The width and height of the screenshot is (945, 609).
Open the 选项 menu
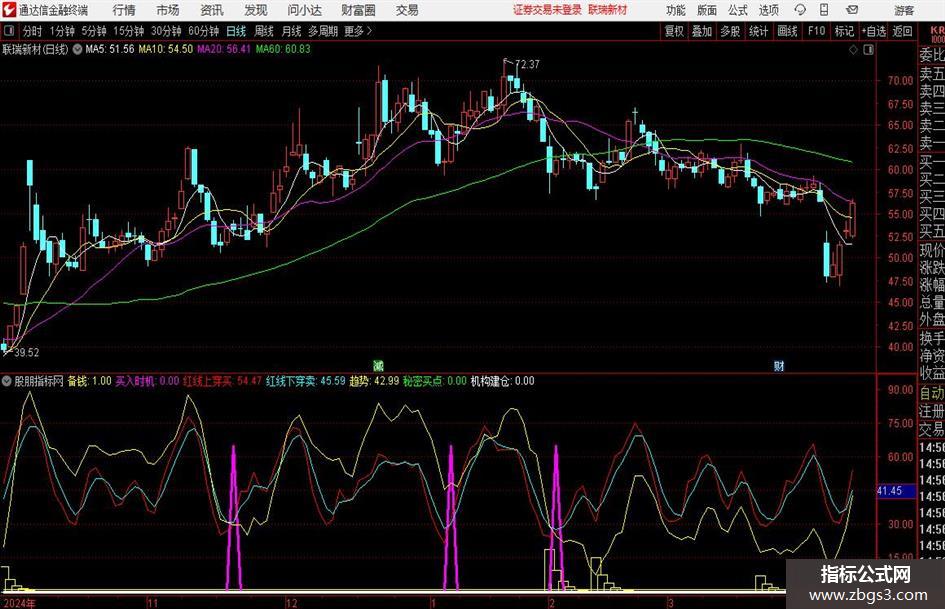768,10
